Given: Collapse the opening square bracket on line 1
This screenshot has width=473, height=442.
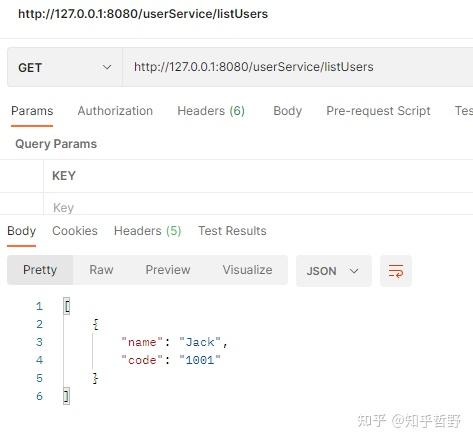Looking at the screenshot, I should [67, 306].
